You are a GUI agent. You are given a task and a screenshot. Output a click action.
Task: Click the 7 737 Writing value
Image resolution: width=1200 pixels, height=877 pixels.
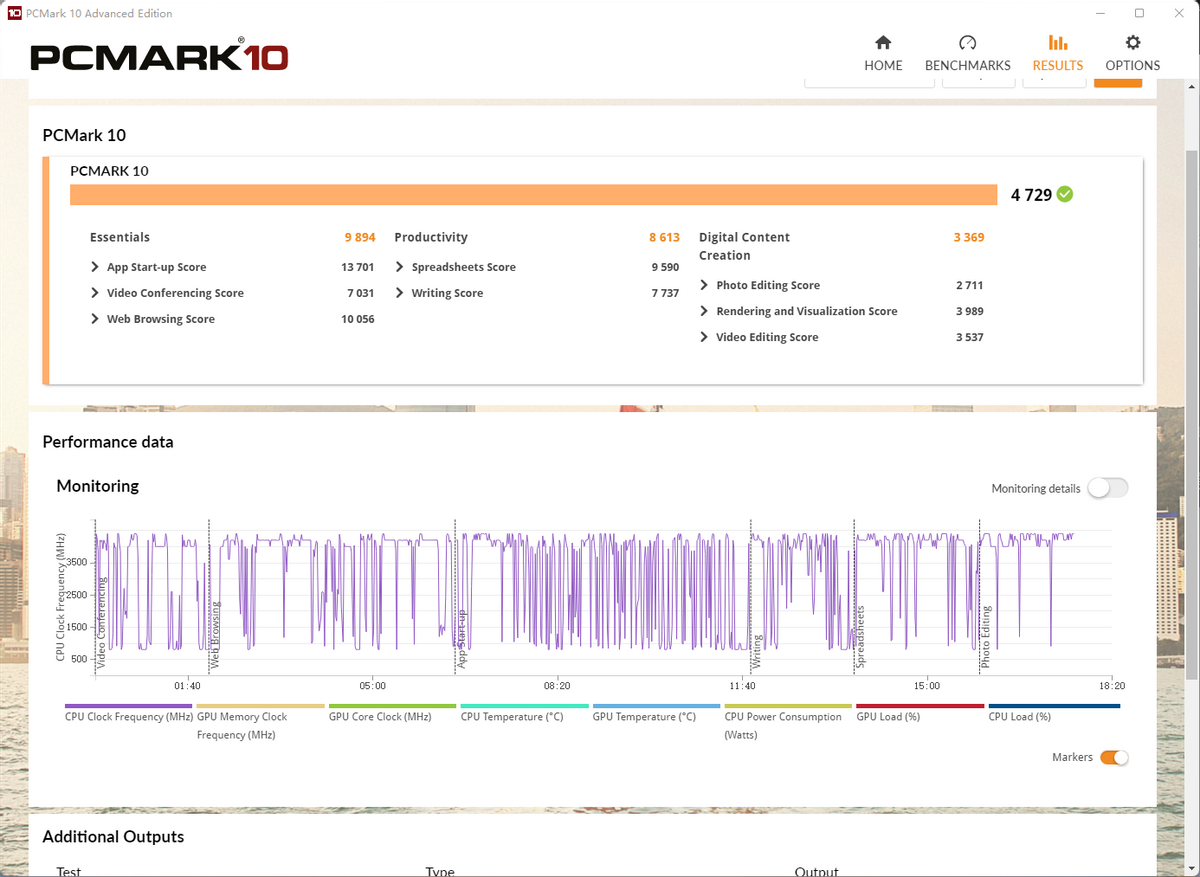click(x=666, y=293)
